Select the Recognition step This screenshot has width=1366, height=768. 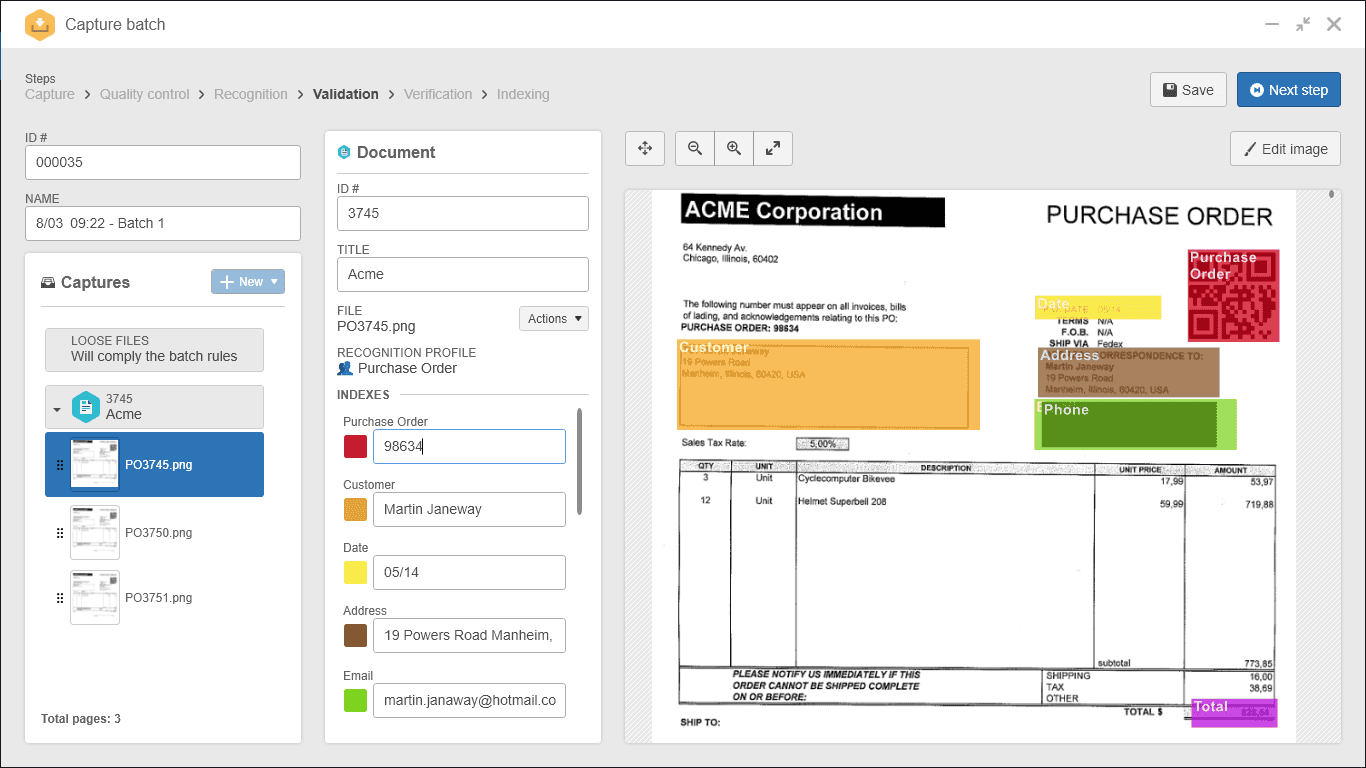pyautogui.click(x=251, y=94)
